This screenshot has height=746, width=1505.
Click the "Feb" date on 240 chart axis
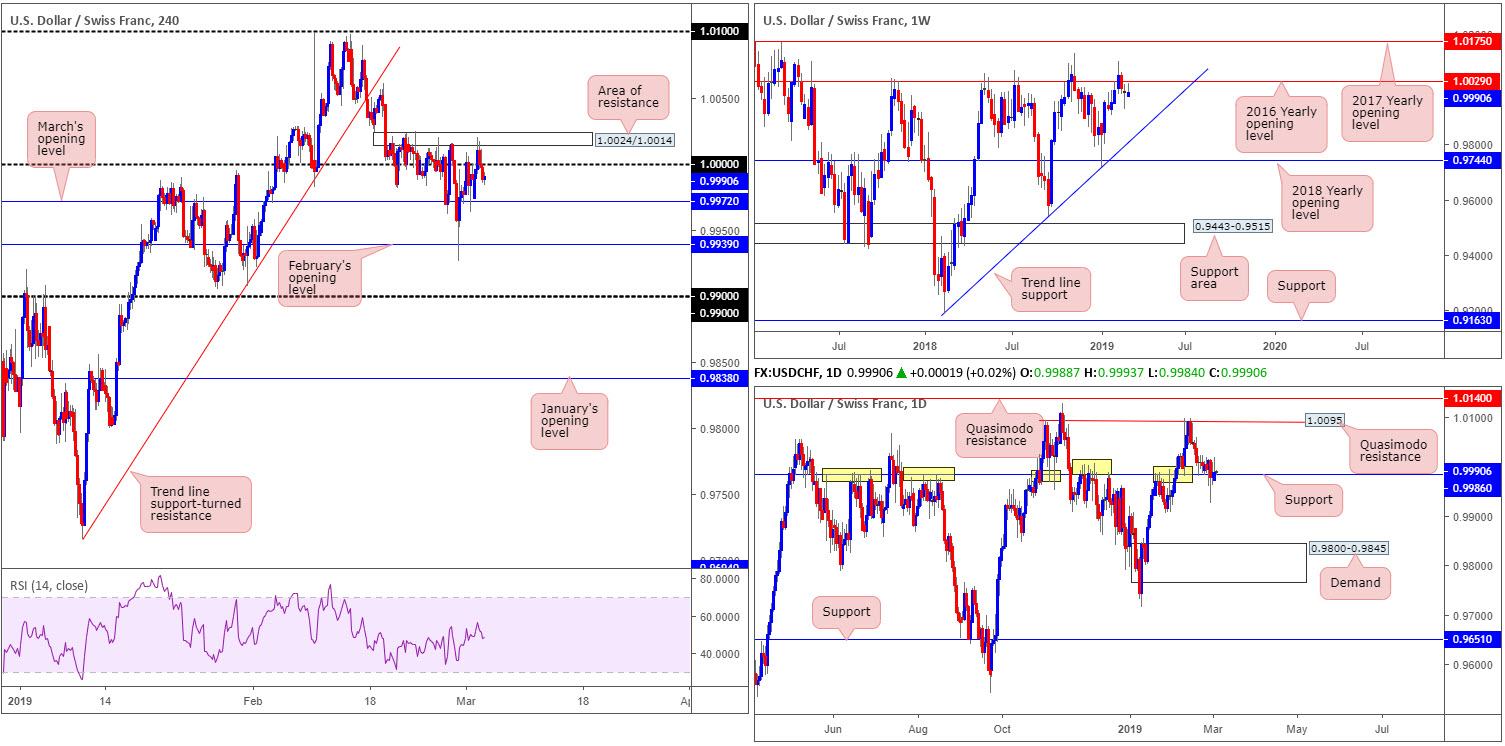point(251,701)
